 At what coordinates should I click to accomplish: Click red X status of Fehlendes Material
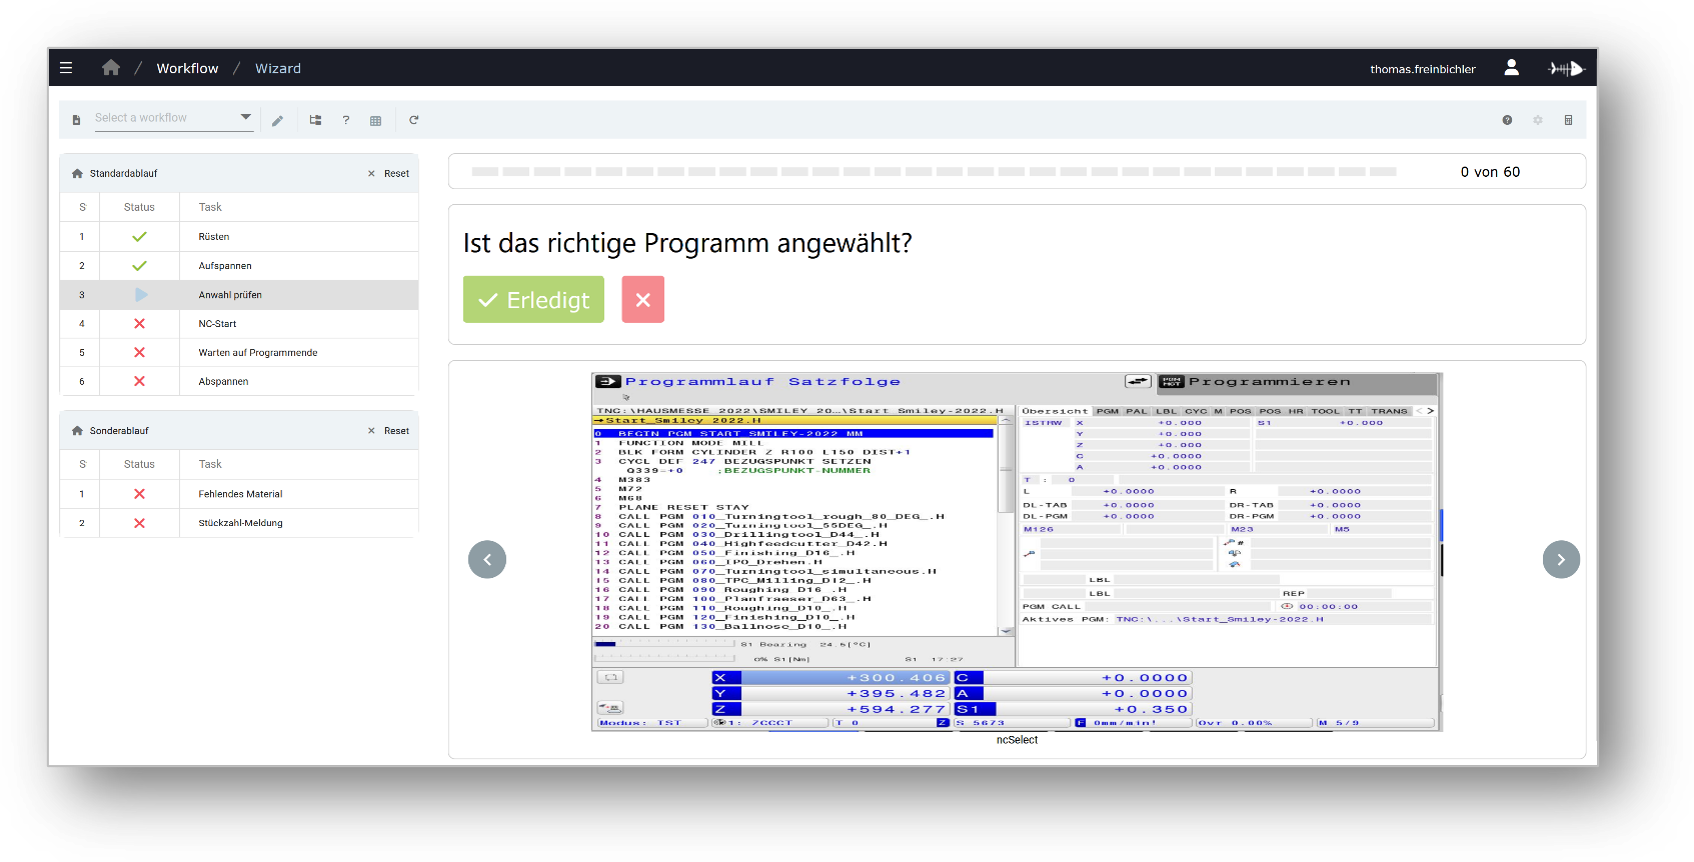139,494
